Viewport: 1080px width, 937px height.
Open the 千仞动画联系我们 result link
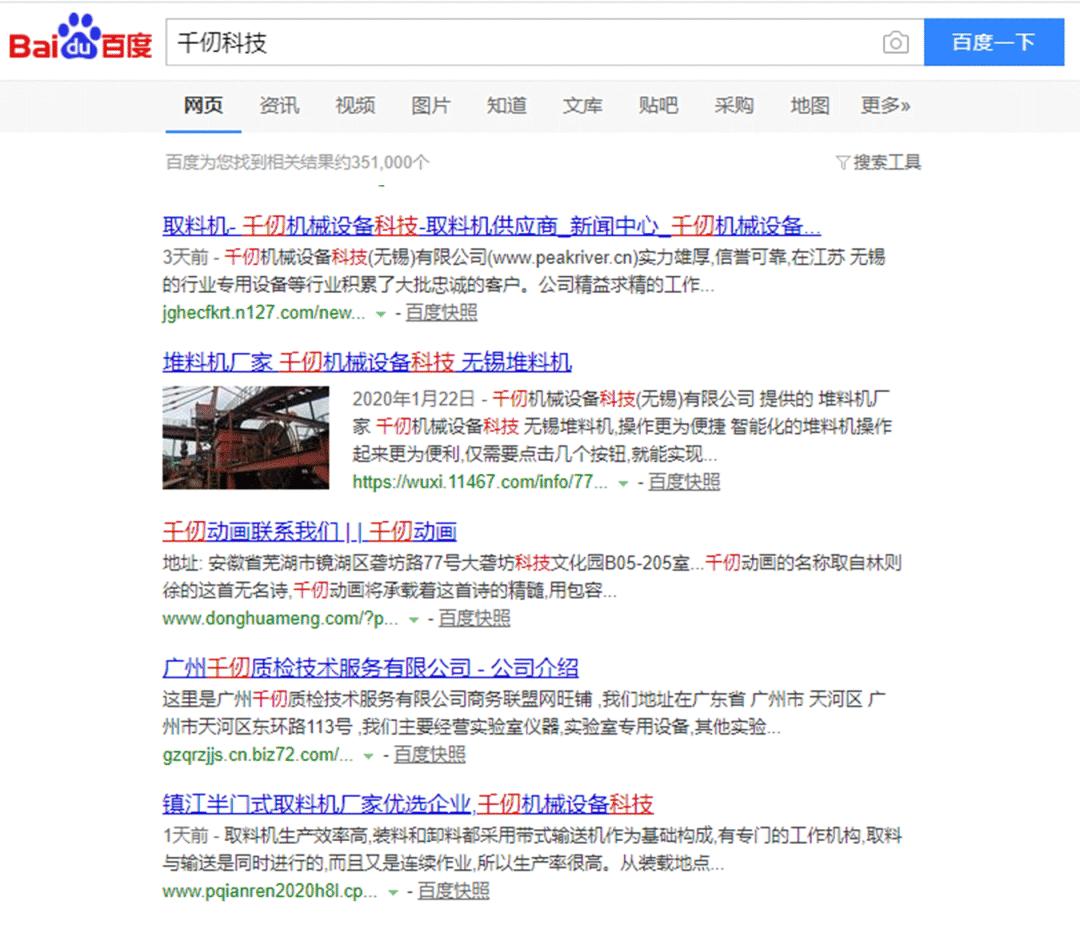click(311, 531)
